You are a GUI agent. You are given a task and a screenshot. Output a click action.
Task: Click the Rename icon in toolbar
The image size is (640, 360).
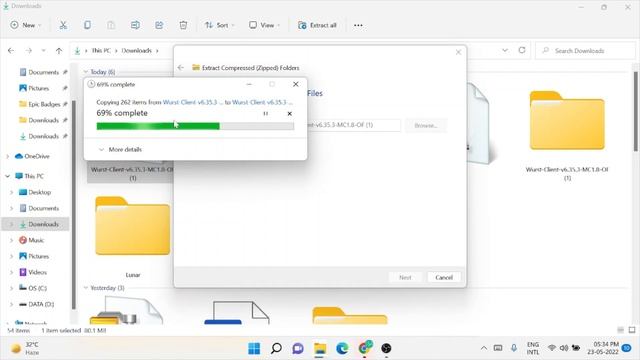click(x=135, y=25)
